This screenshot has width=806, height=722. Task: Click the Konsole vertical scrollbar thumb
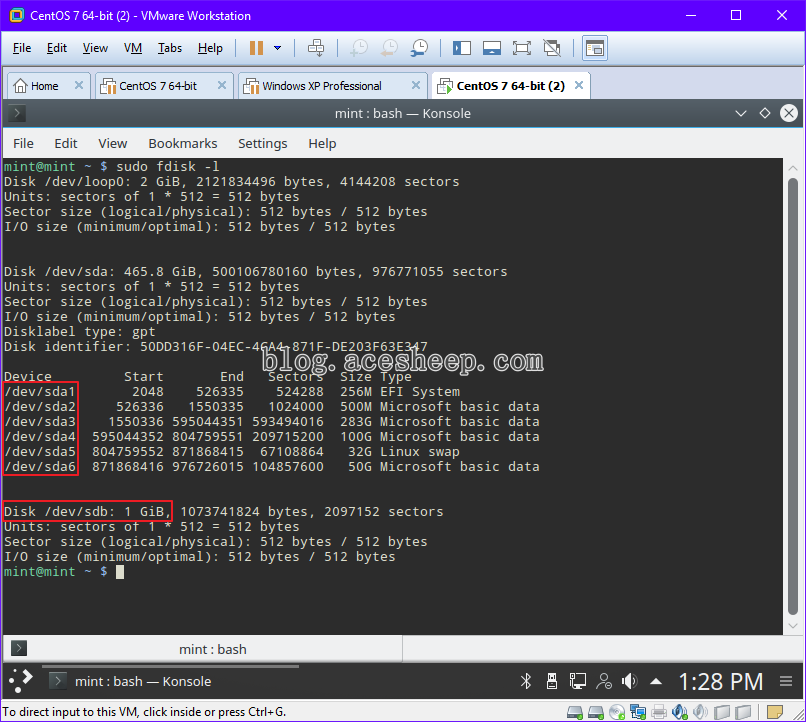click(793, 396)
